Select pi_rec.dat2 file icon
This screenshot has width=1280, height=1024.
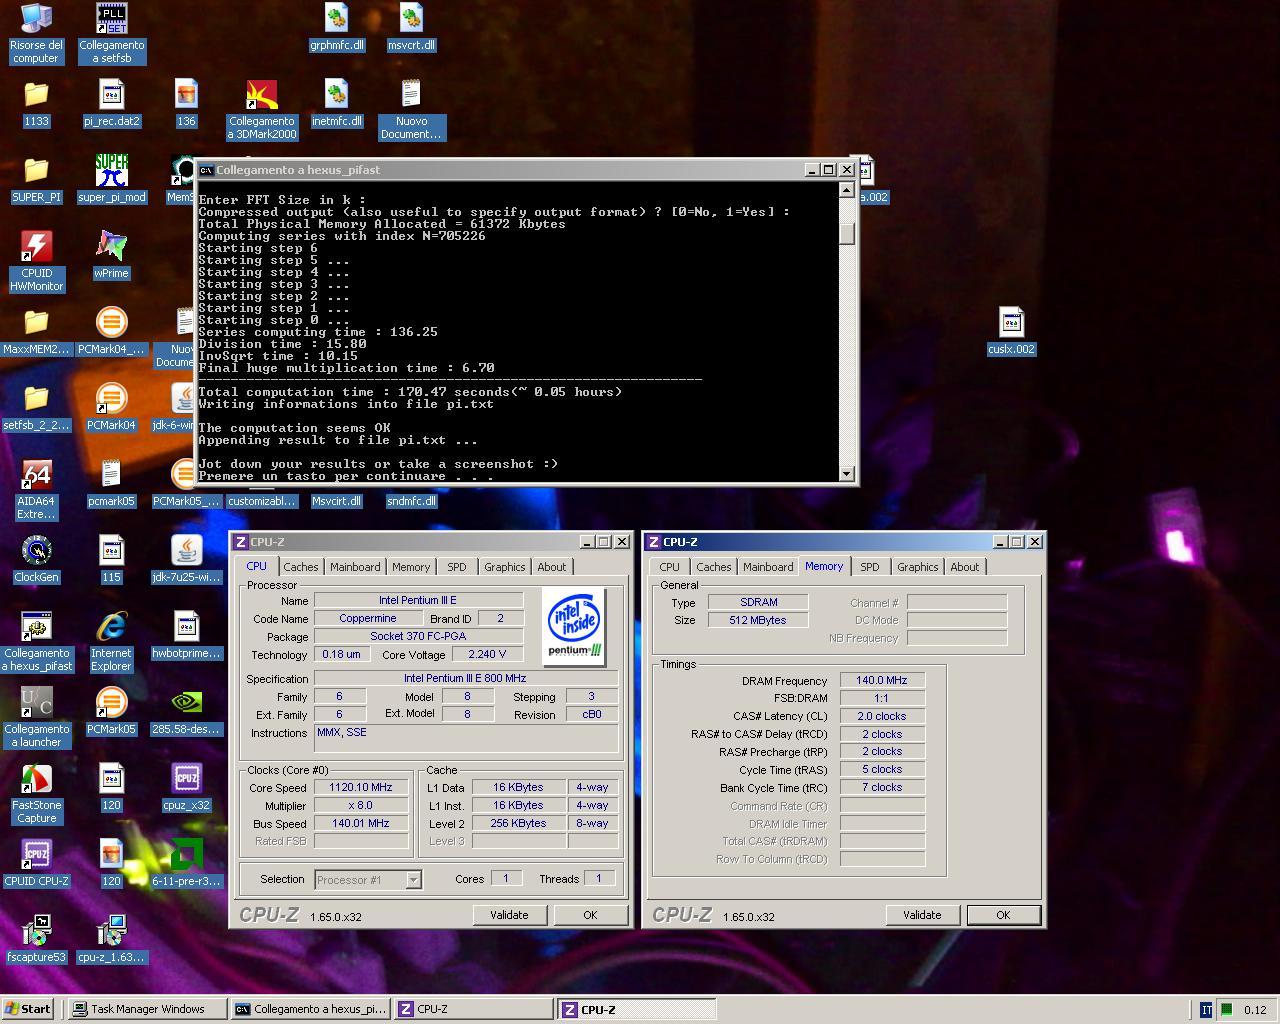tap(111, 104)
